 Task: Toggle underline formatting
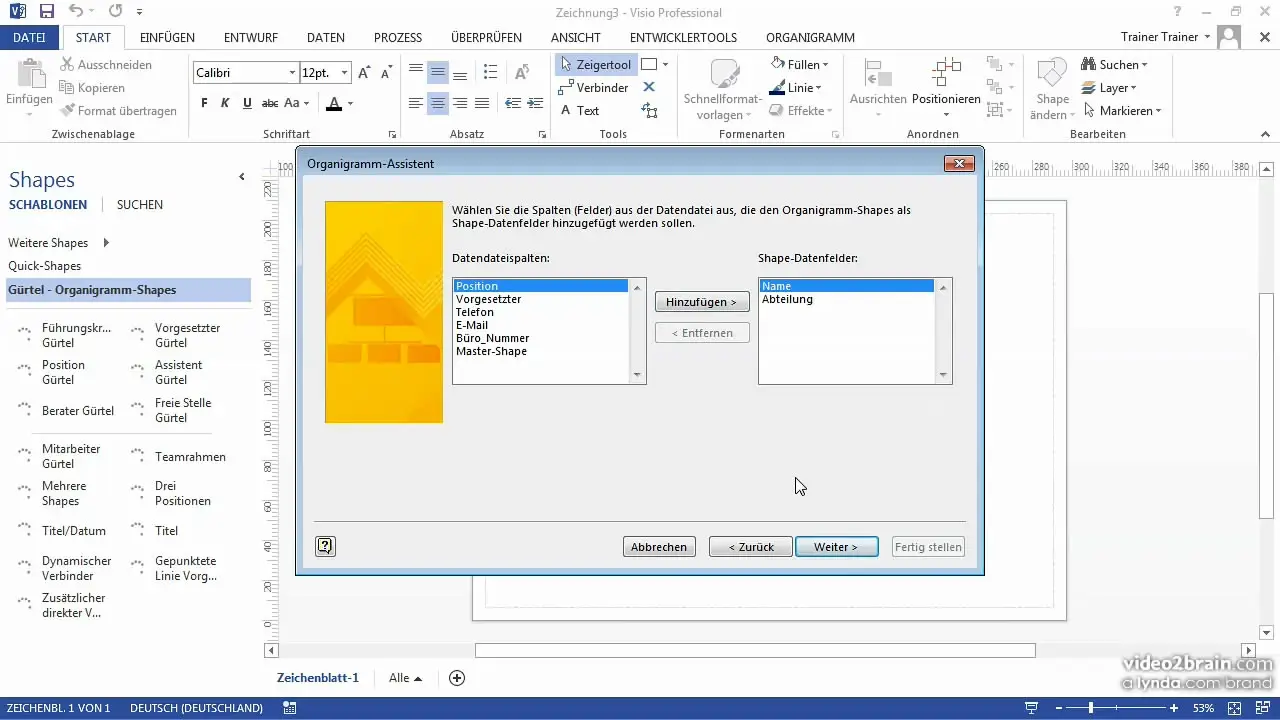tap(245, 102)
